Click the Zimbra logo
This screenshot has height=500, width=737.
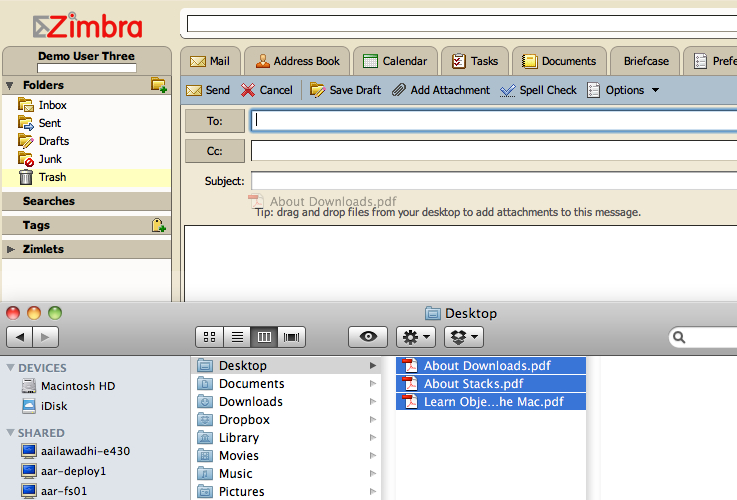coord(88,26)
